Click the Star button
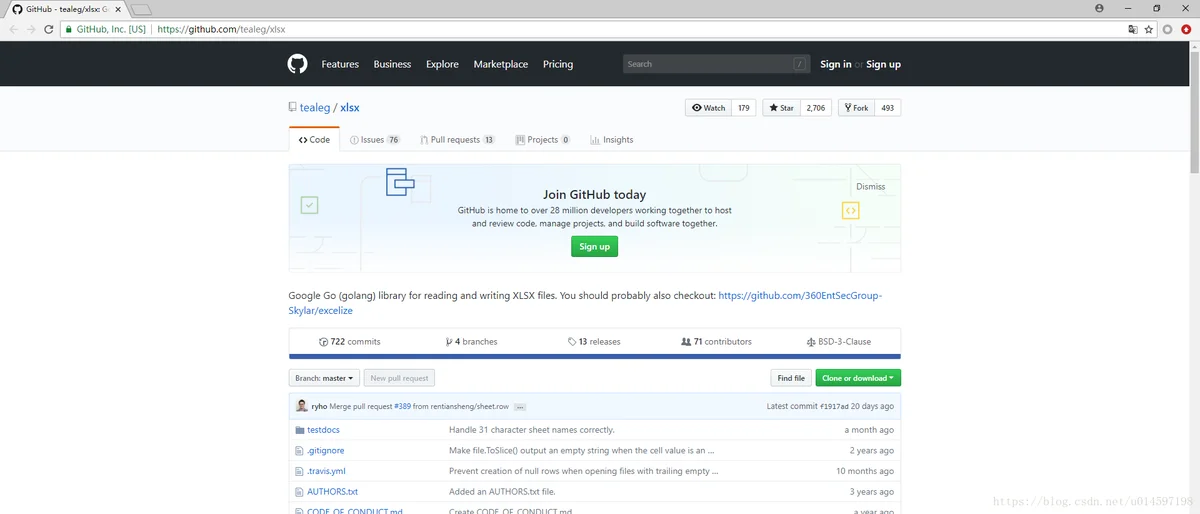Screen dimensions: 1200x514 [781, 108]
